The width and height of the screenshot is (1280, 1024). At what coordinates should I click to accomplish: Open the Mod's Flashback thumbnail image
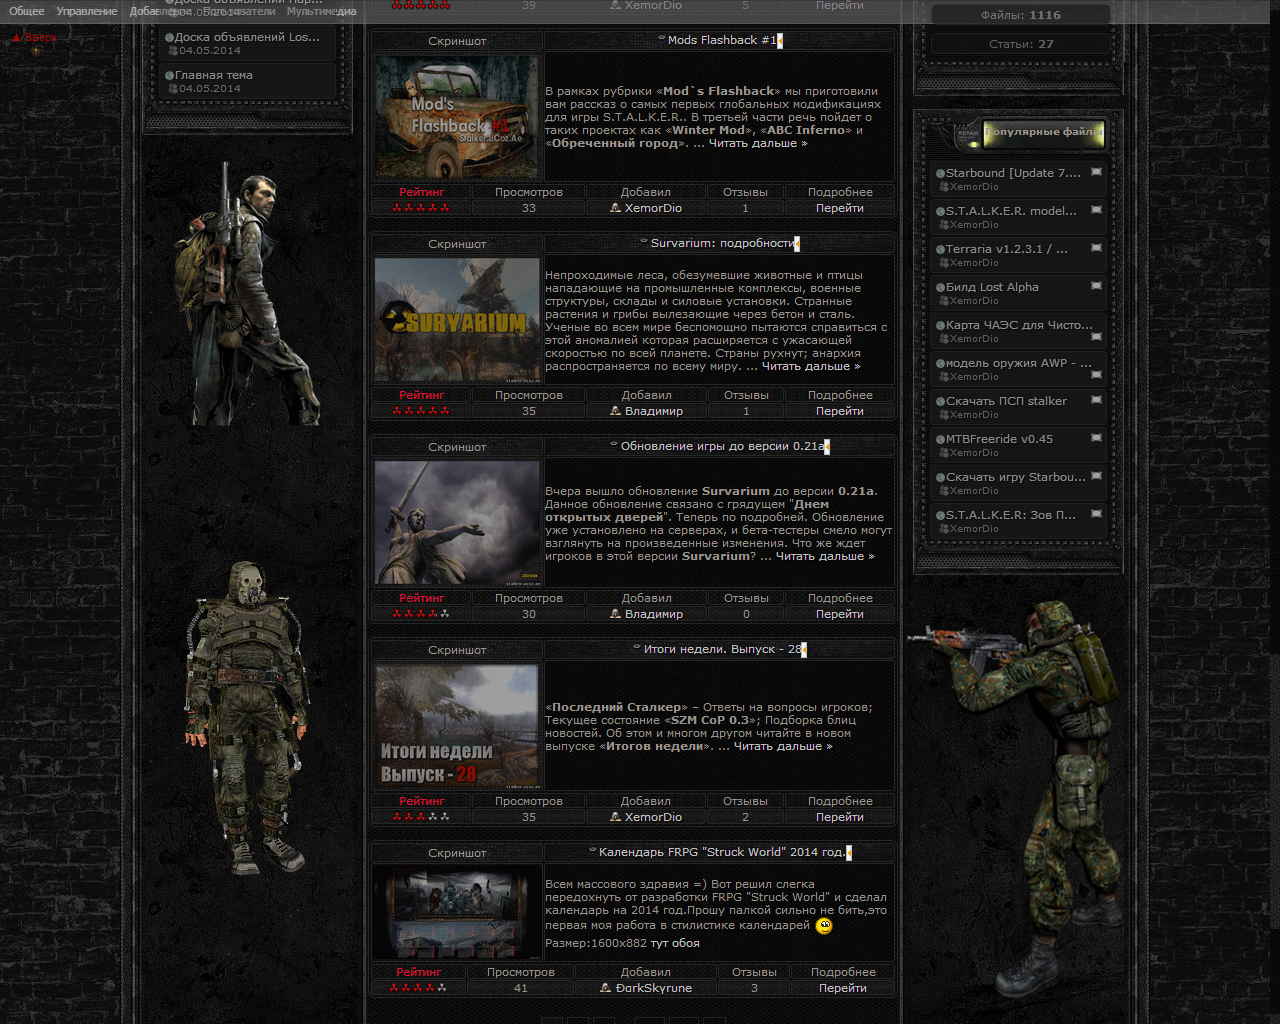tap(457, 117)
